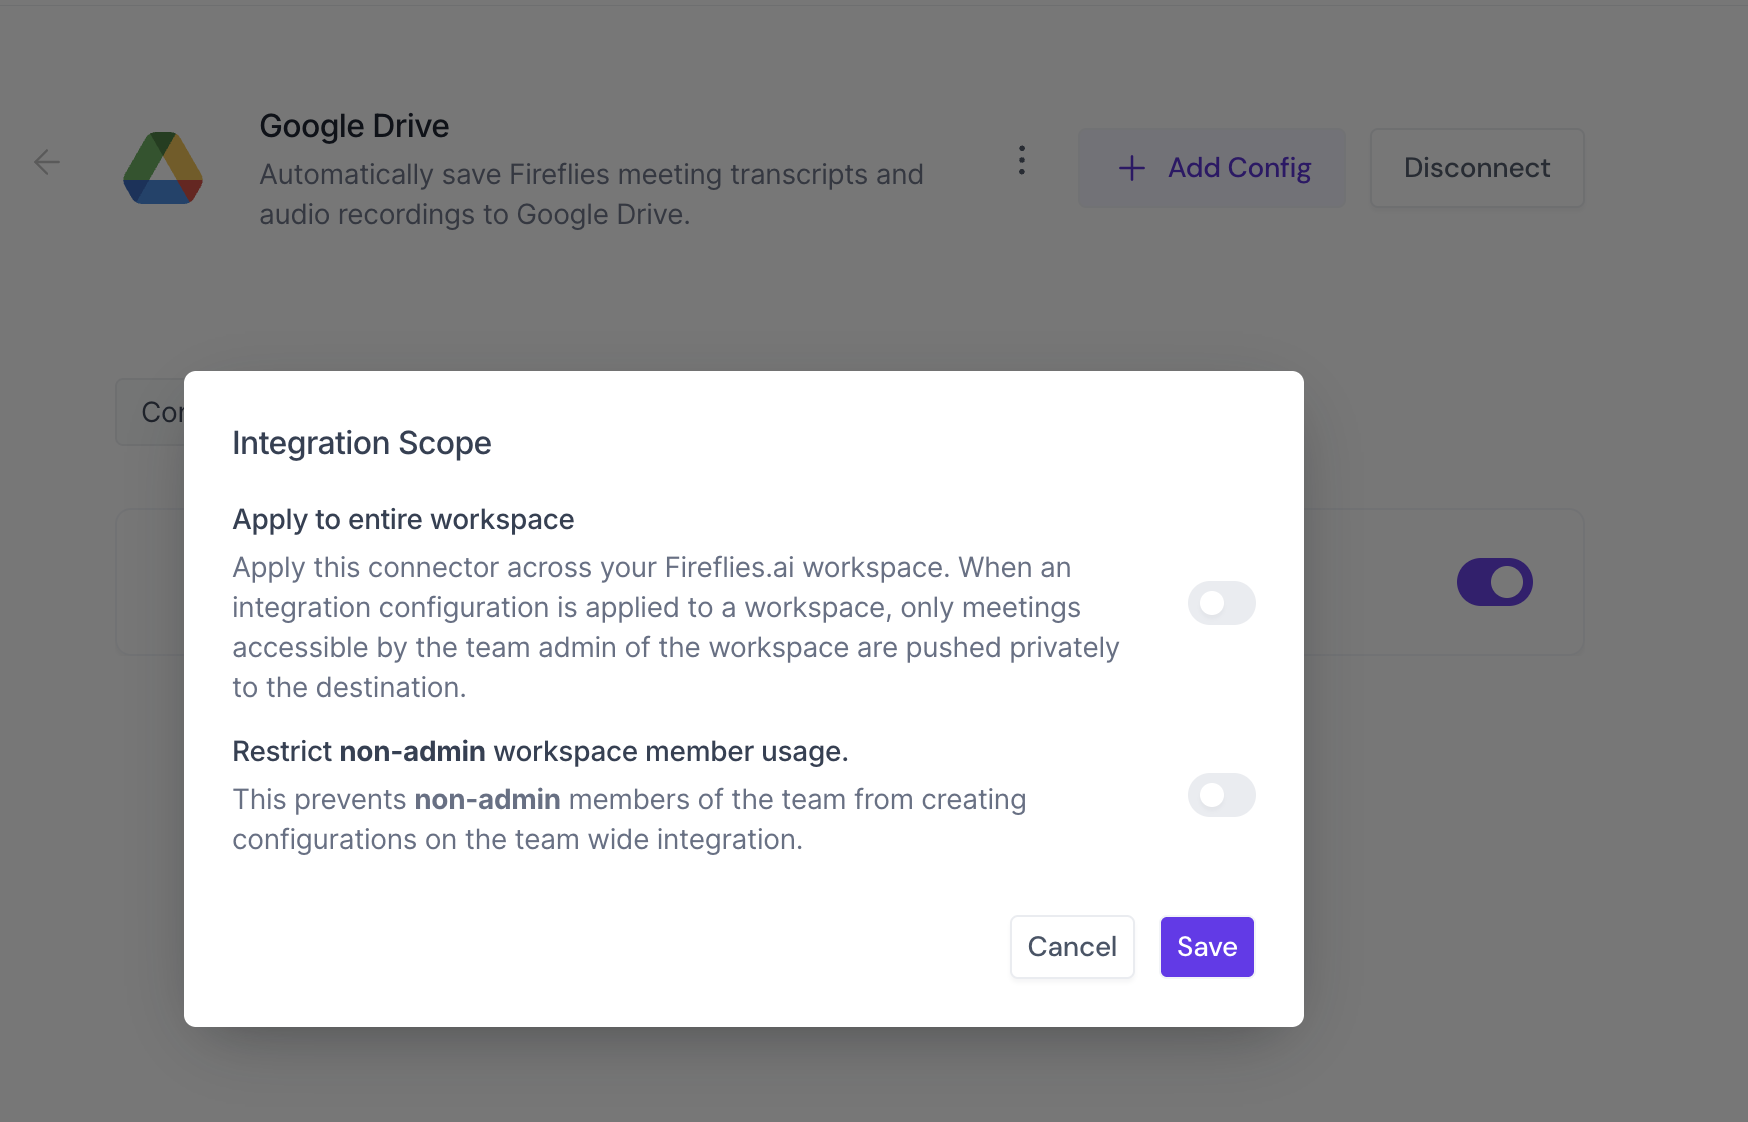
Task: Click the 'This prevents non-admin members' description
Action: (x=629, y=819)
